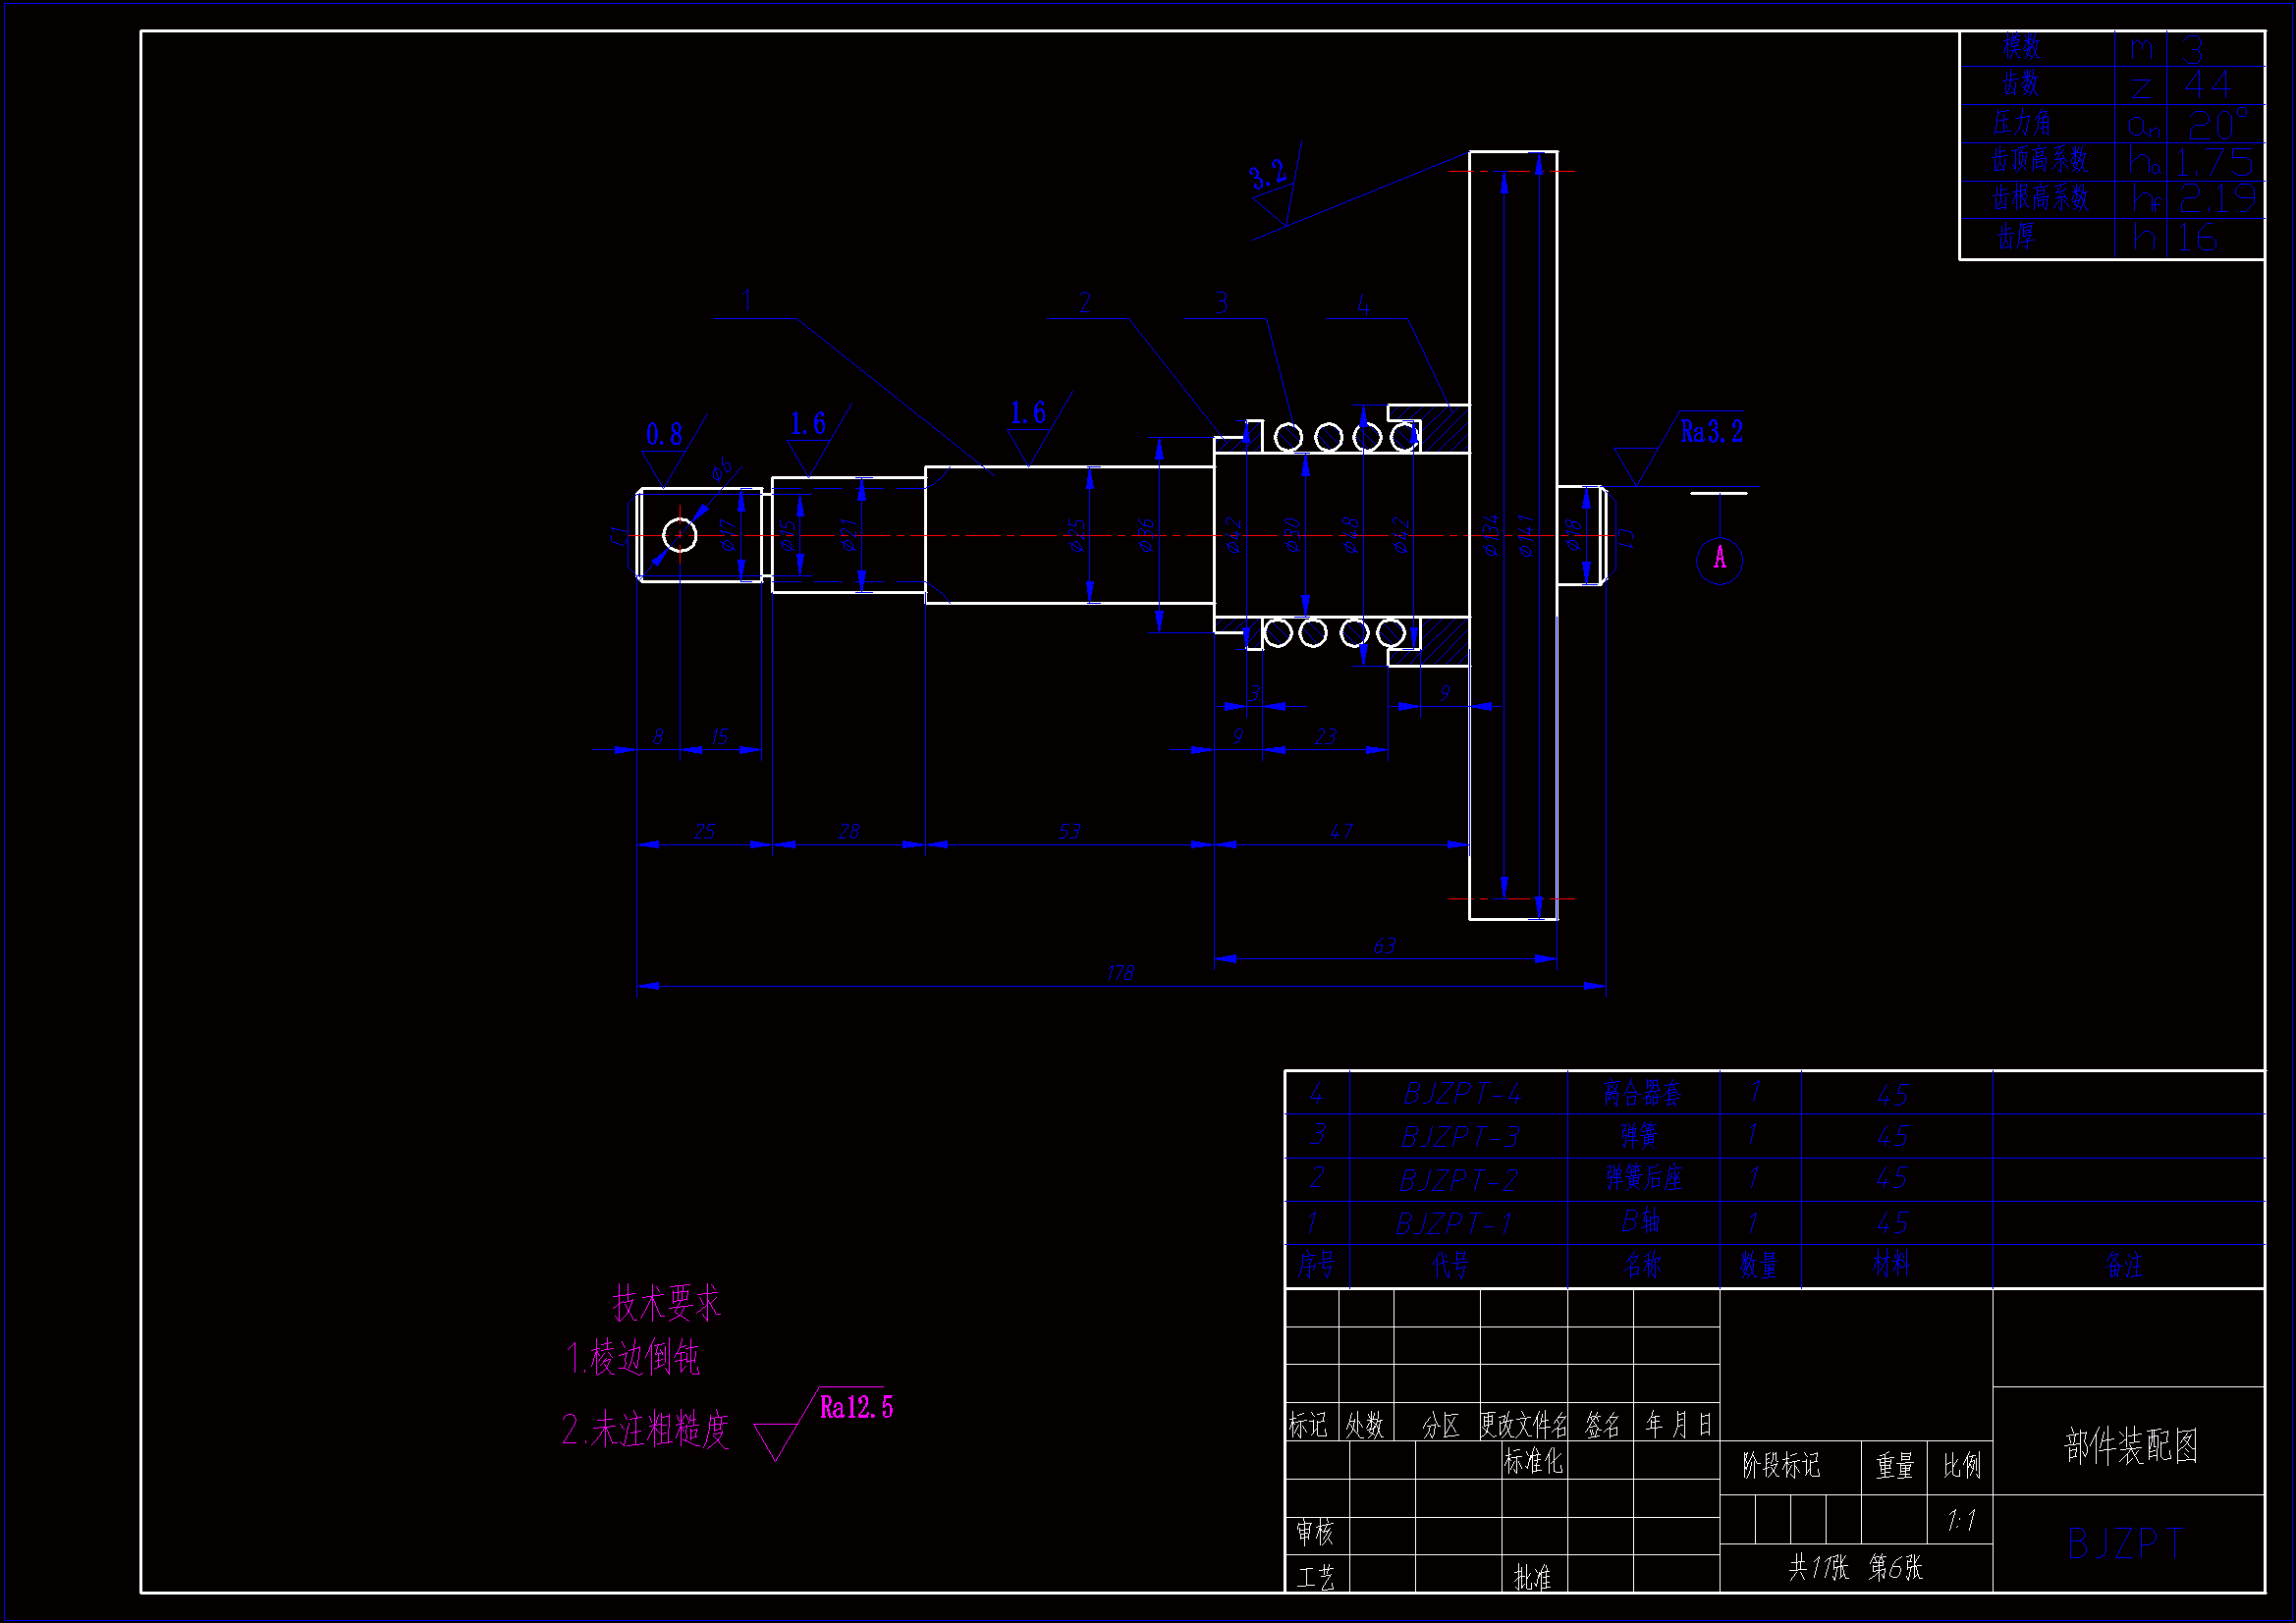Select the 技术要求 heading text

coord(666,1303)
